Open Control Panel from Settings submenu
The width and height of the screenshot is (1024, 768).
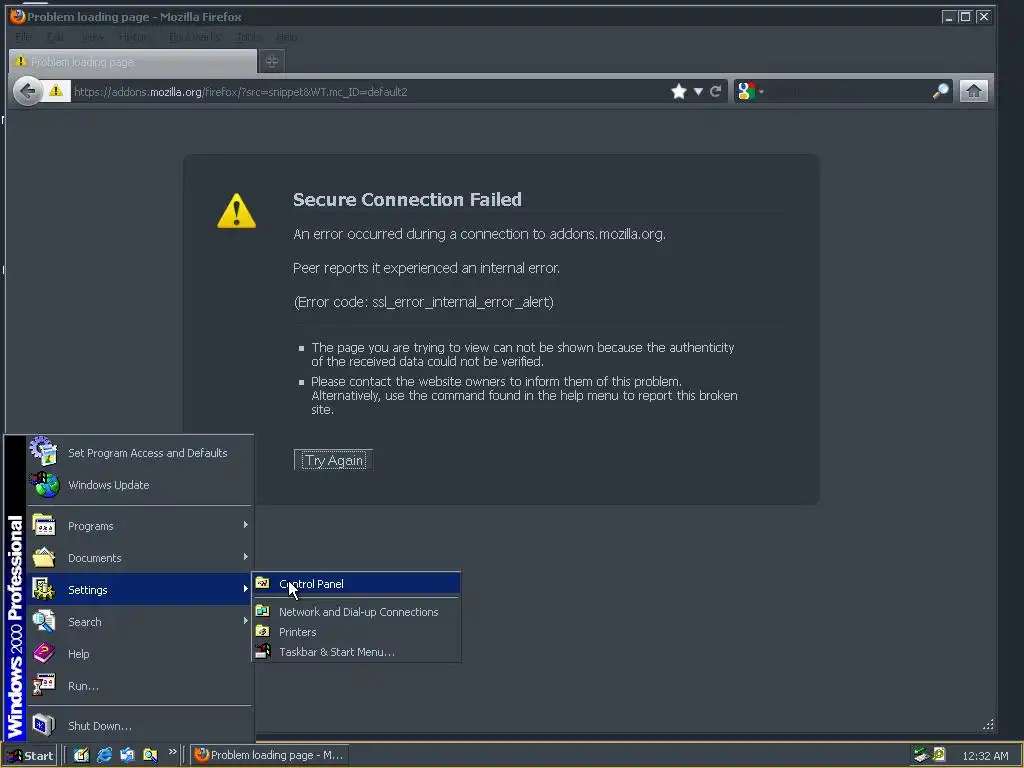pos(357,583)
